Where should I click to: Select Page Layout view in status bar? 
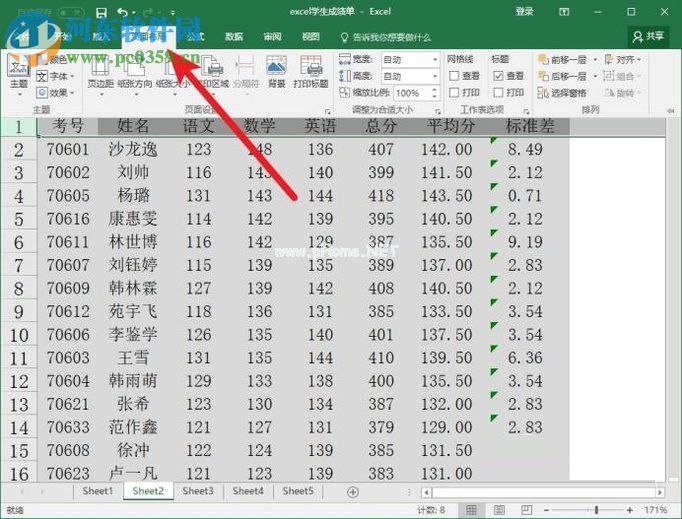pyautogui.click(x=499, y=510)
